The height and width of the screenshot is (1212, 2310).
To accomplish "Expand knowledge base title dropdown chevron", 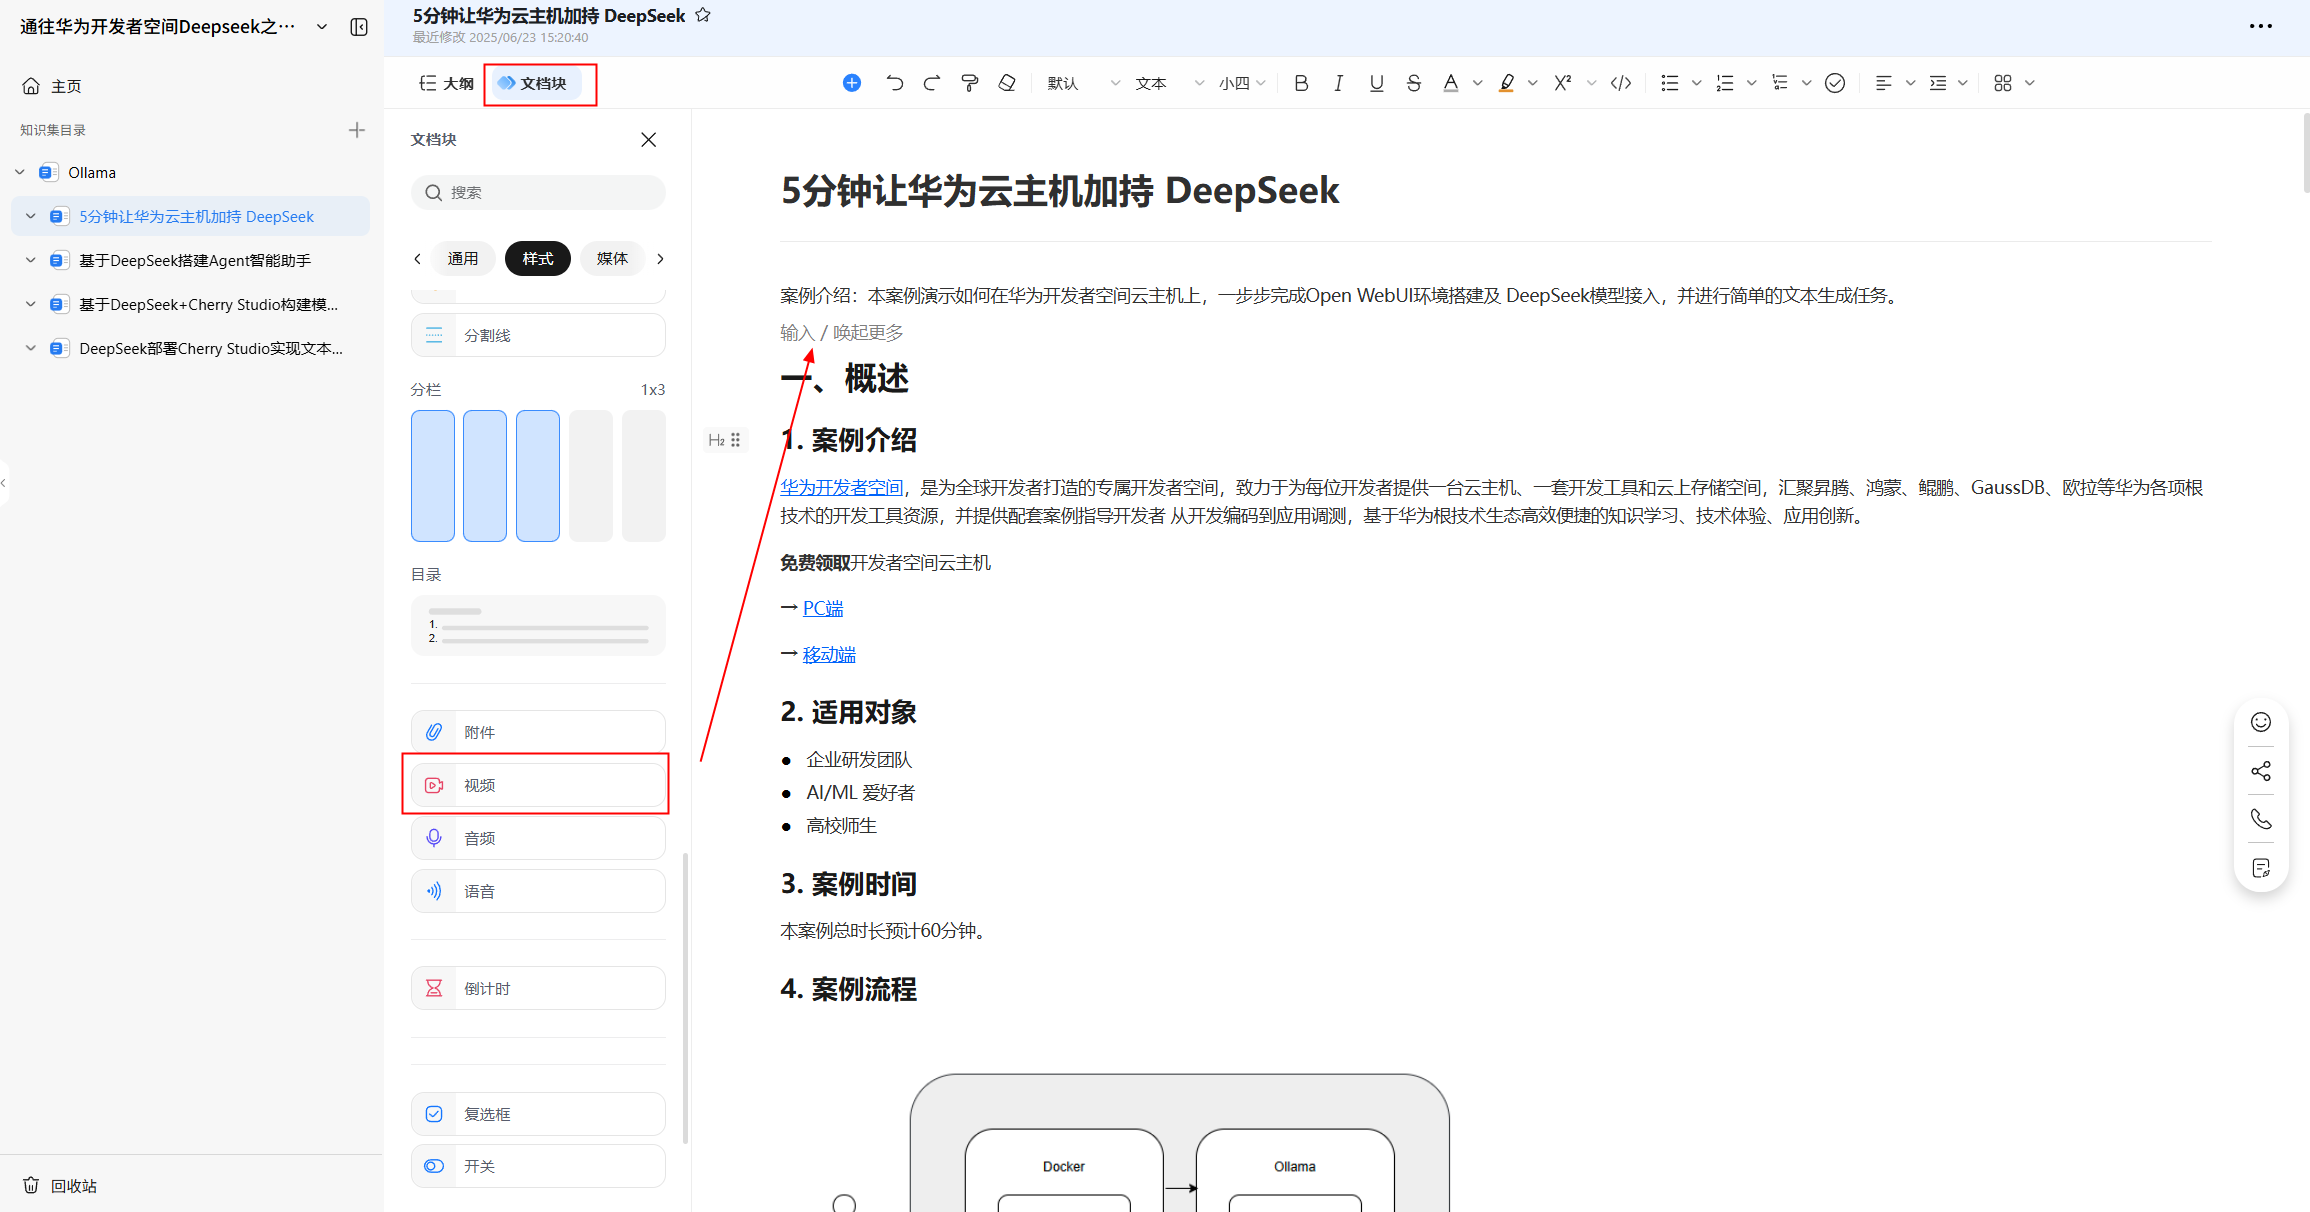I will pos(322,27).
